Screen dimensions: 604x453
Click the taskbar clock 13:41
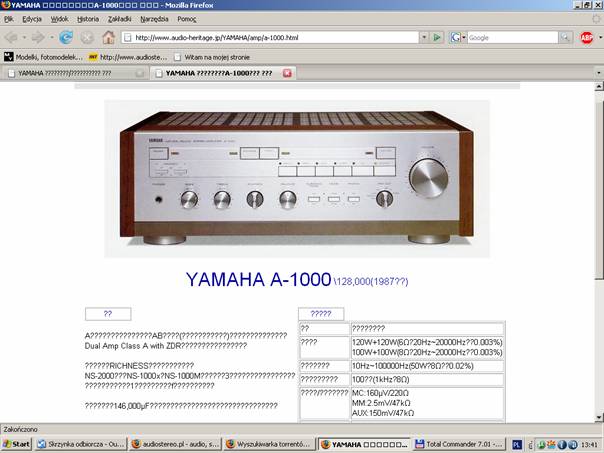click(x=590, y=445)
